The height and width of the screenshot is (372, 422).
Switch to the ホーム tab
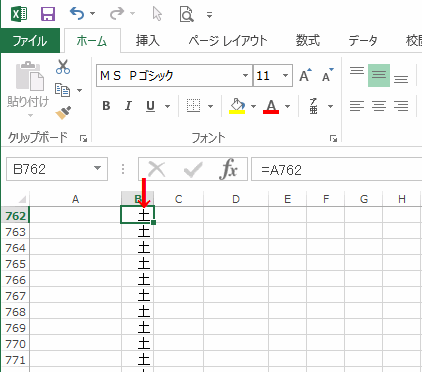coord(92,41)
